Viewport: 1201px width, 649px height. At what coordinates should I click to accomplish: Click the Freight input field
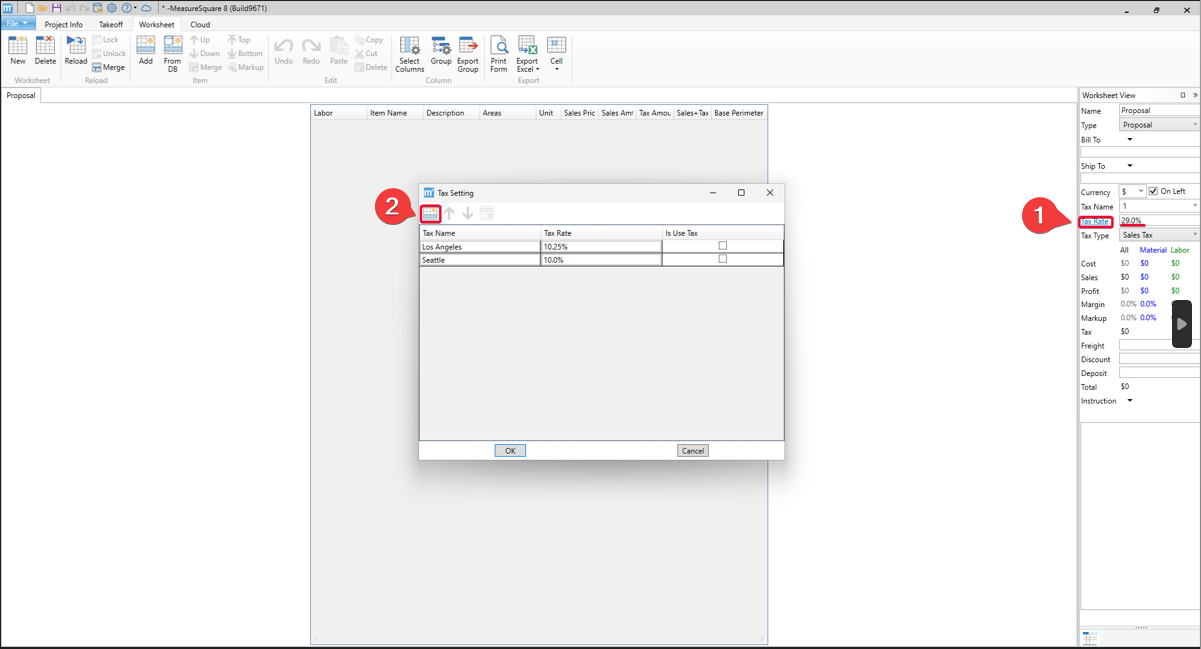pos(1159,345)
